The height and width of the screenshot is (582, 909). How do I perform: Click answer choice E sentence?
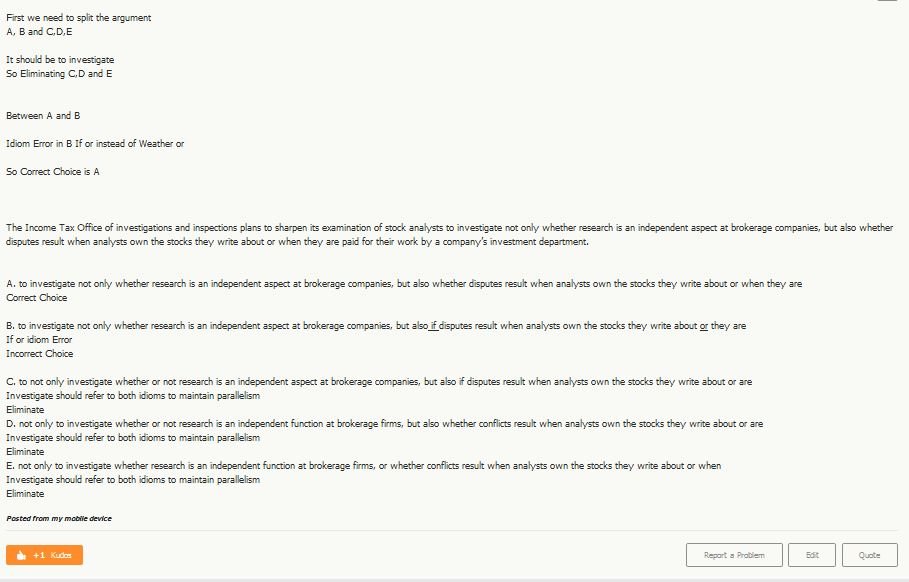click(363, 466)
